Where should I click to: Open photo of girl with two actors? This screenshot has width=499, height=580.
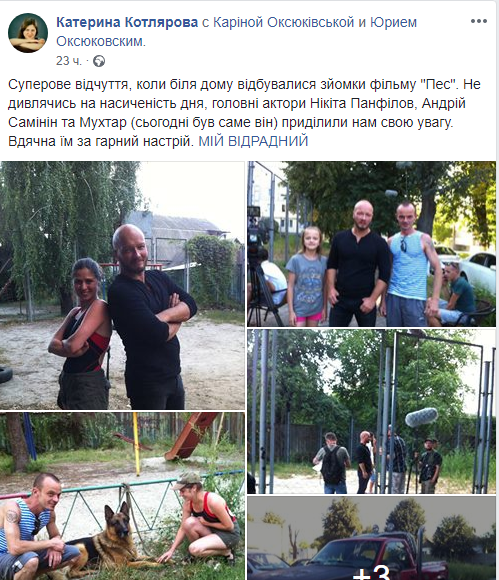click(x=371, y=244)
